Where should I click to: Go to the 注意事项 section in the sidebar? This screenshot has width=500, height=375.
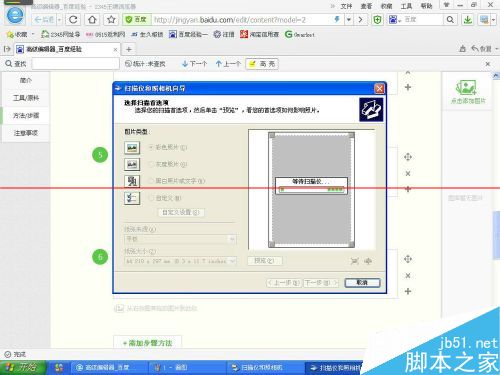pyautogui.click(x=26, y=133)
